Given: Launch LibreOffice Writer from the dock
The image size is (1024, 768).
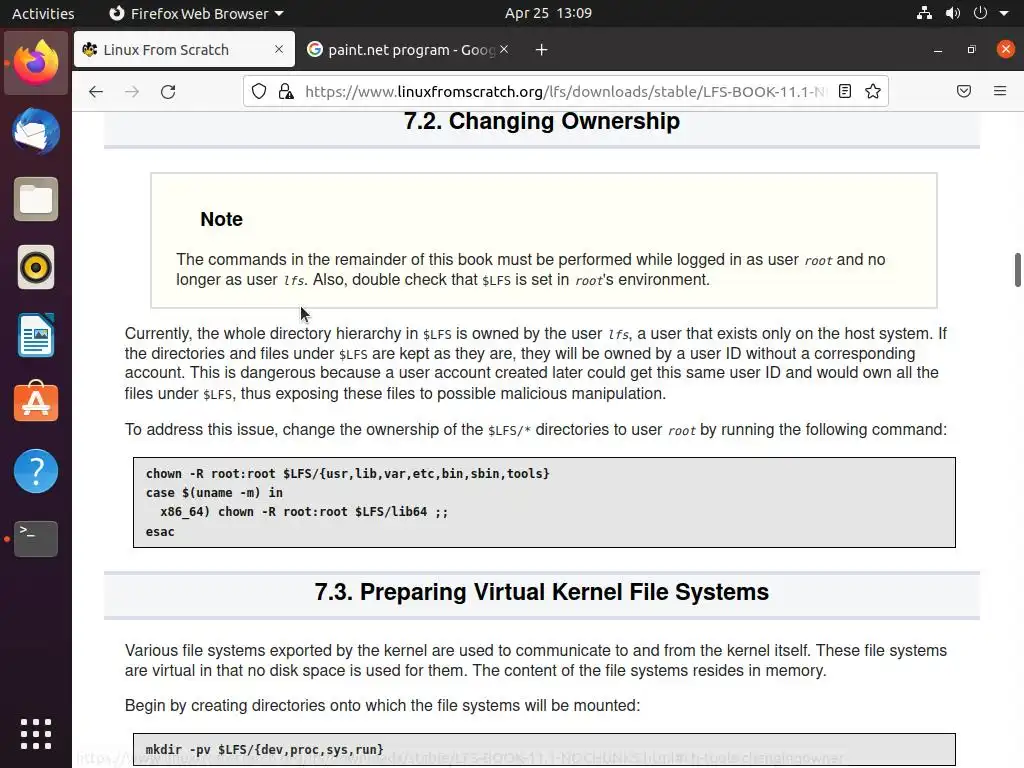Looking at the screenshot, I should coord(36,335).
